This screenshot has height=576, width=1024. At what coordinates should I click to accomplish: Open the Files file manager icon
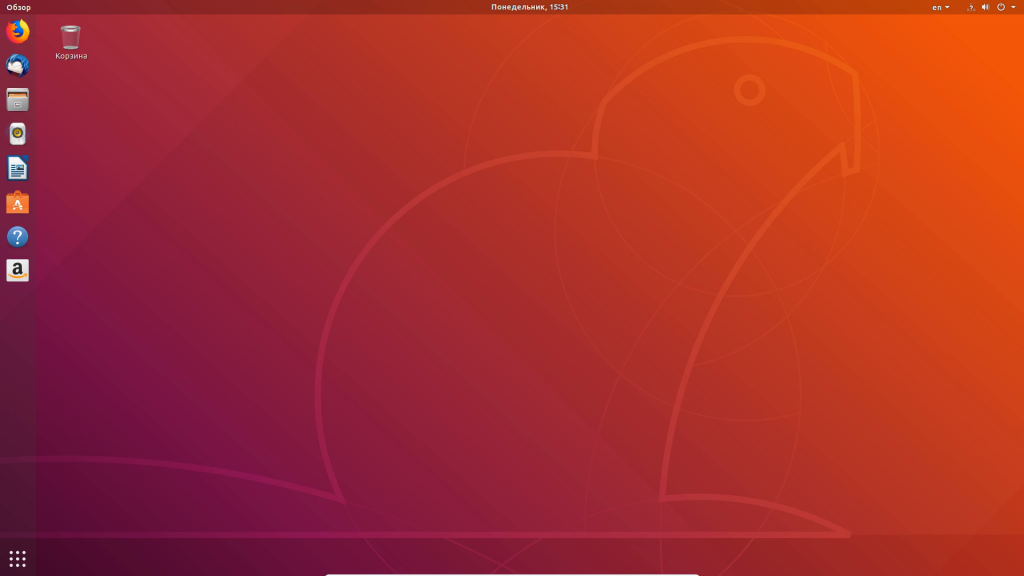pyautogui.click(x=15, y=99)
